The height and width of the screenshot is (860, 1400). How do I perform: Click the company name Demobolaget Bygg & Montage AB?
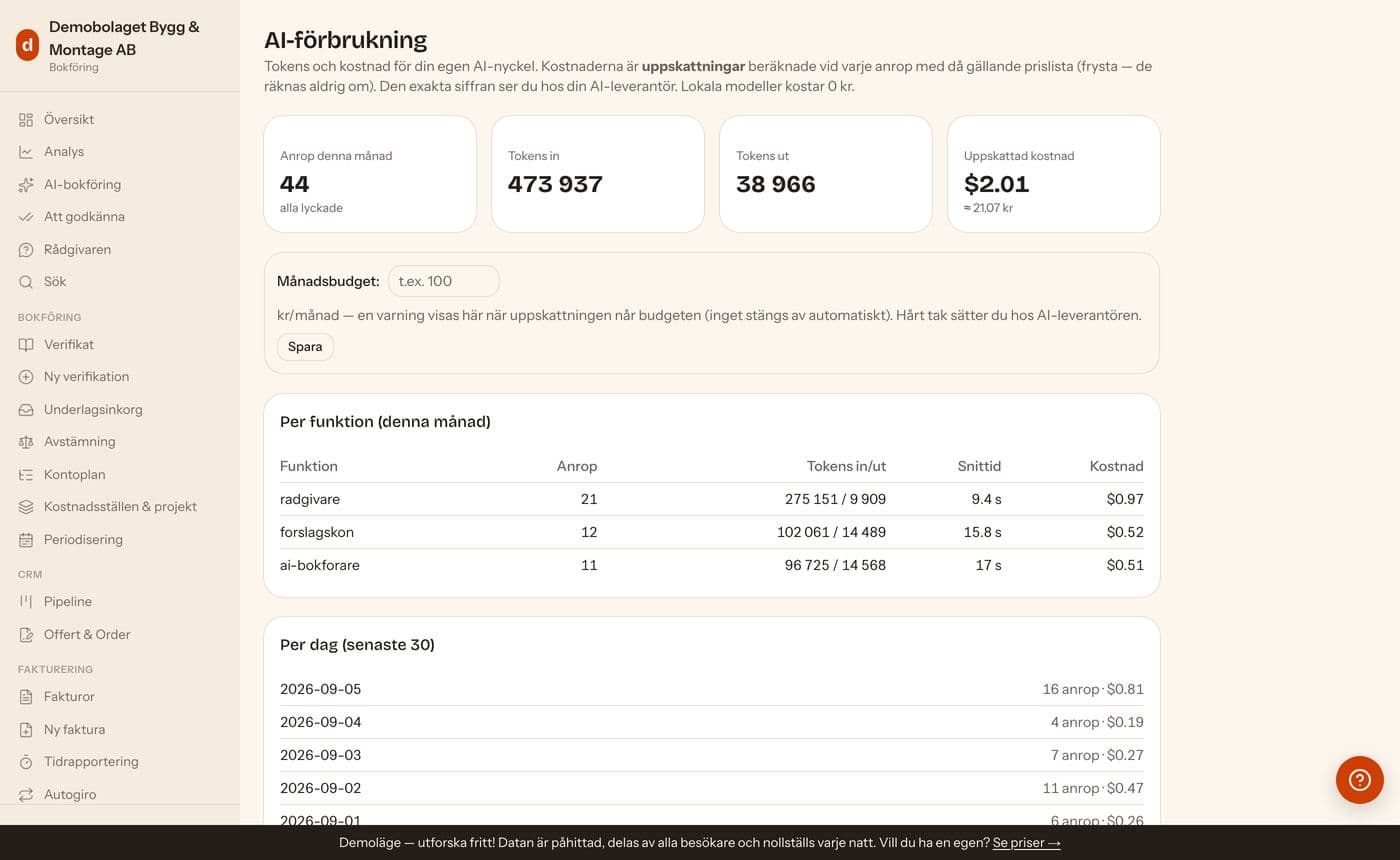tap(124, 38)
